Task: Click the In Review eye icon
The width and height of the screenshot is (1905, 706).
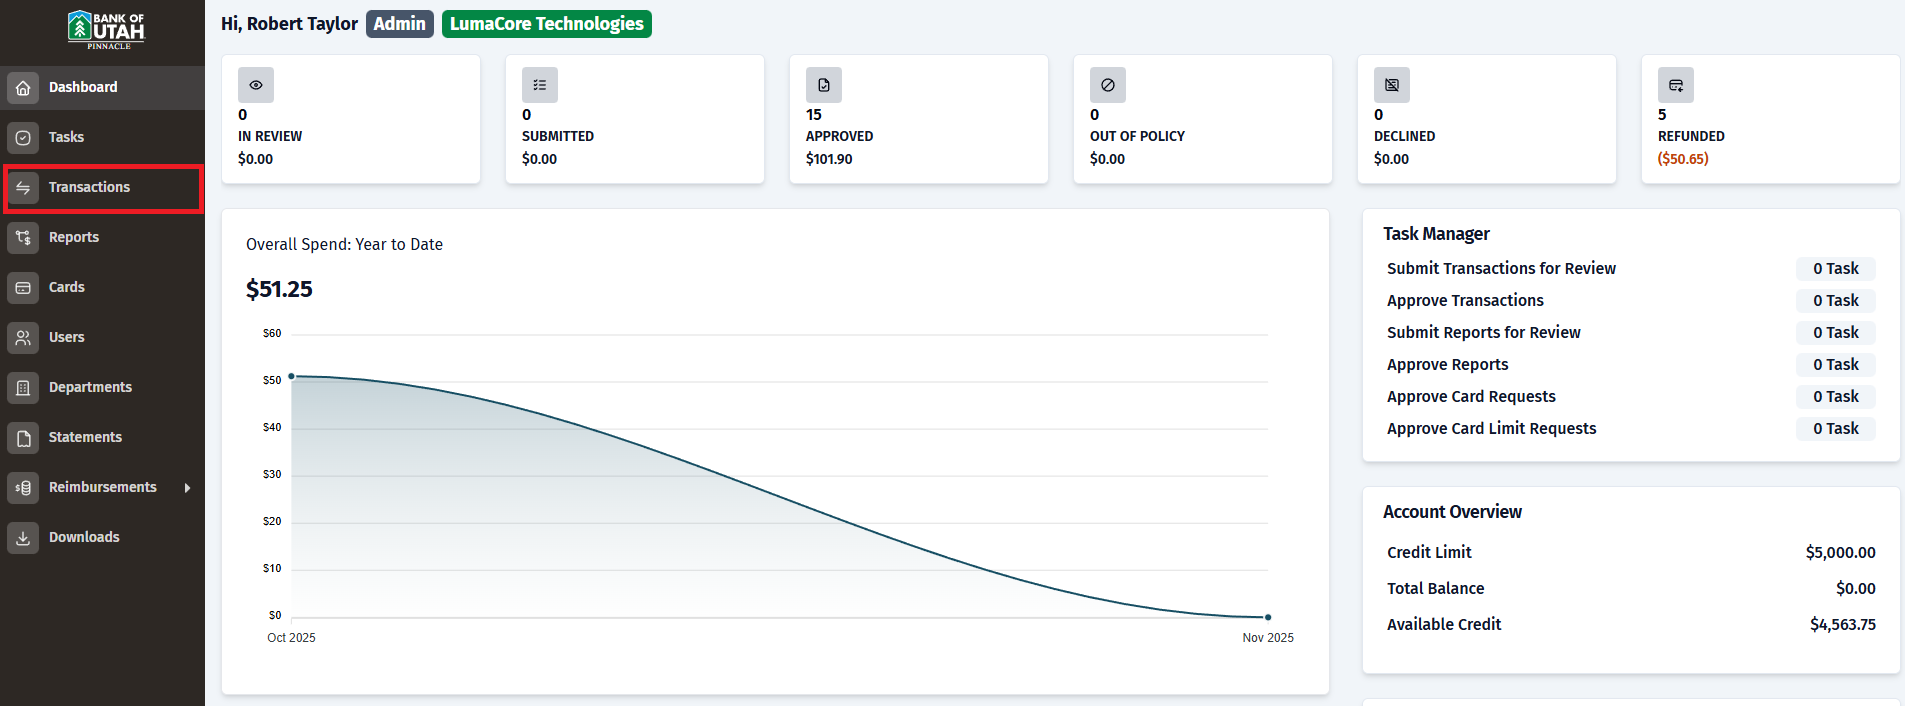Action: tap(256, 85)
